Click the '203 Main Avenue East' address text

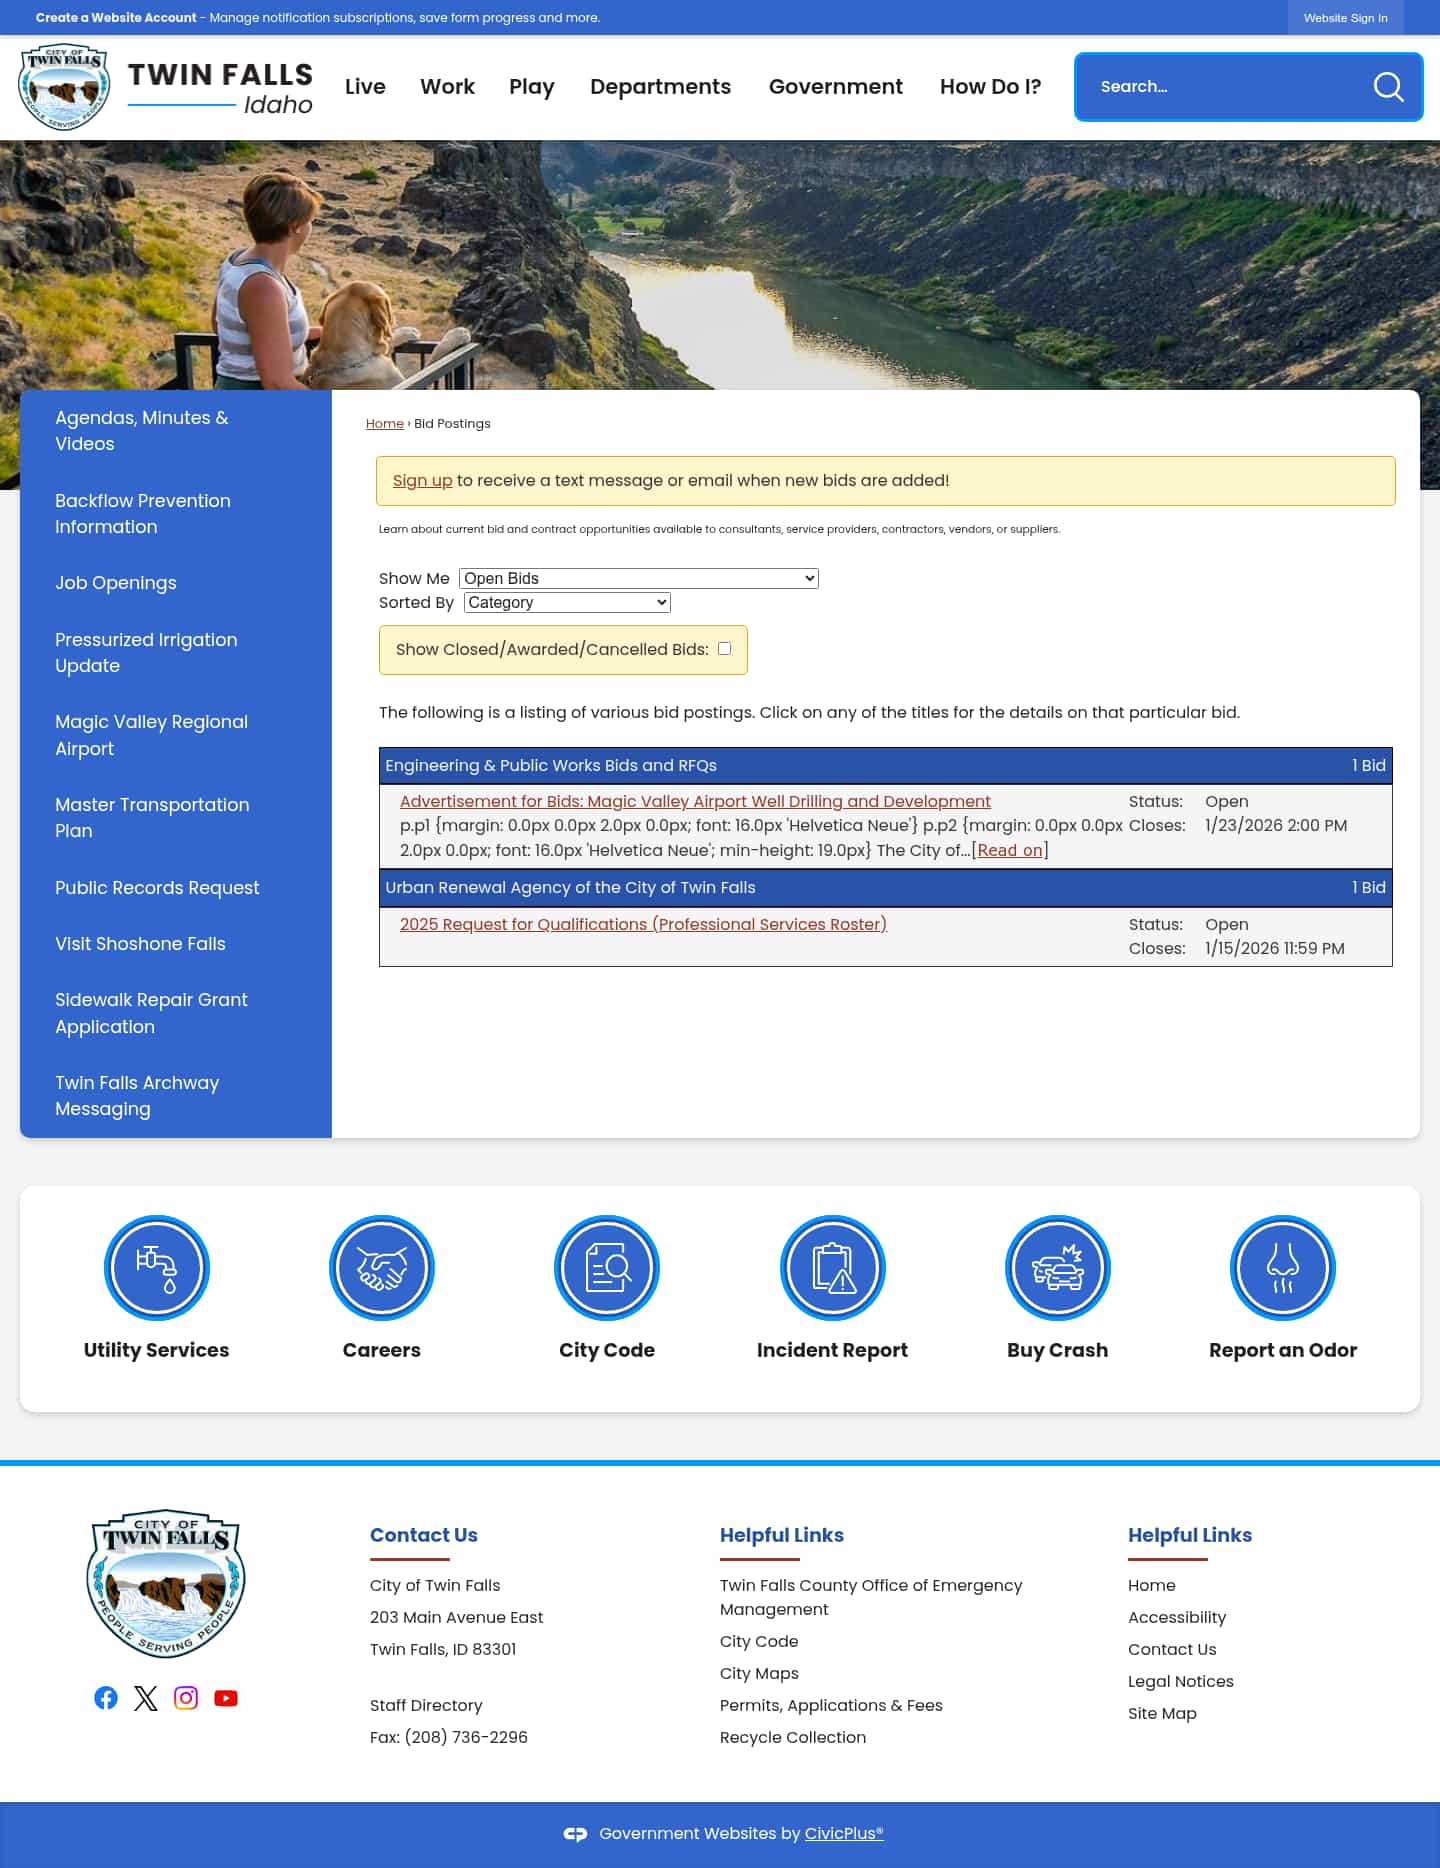point(457,1618)
